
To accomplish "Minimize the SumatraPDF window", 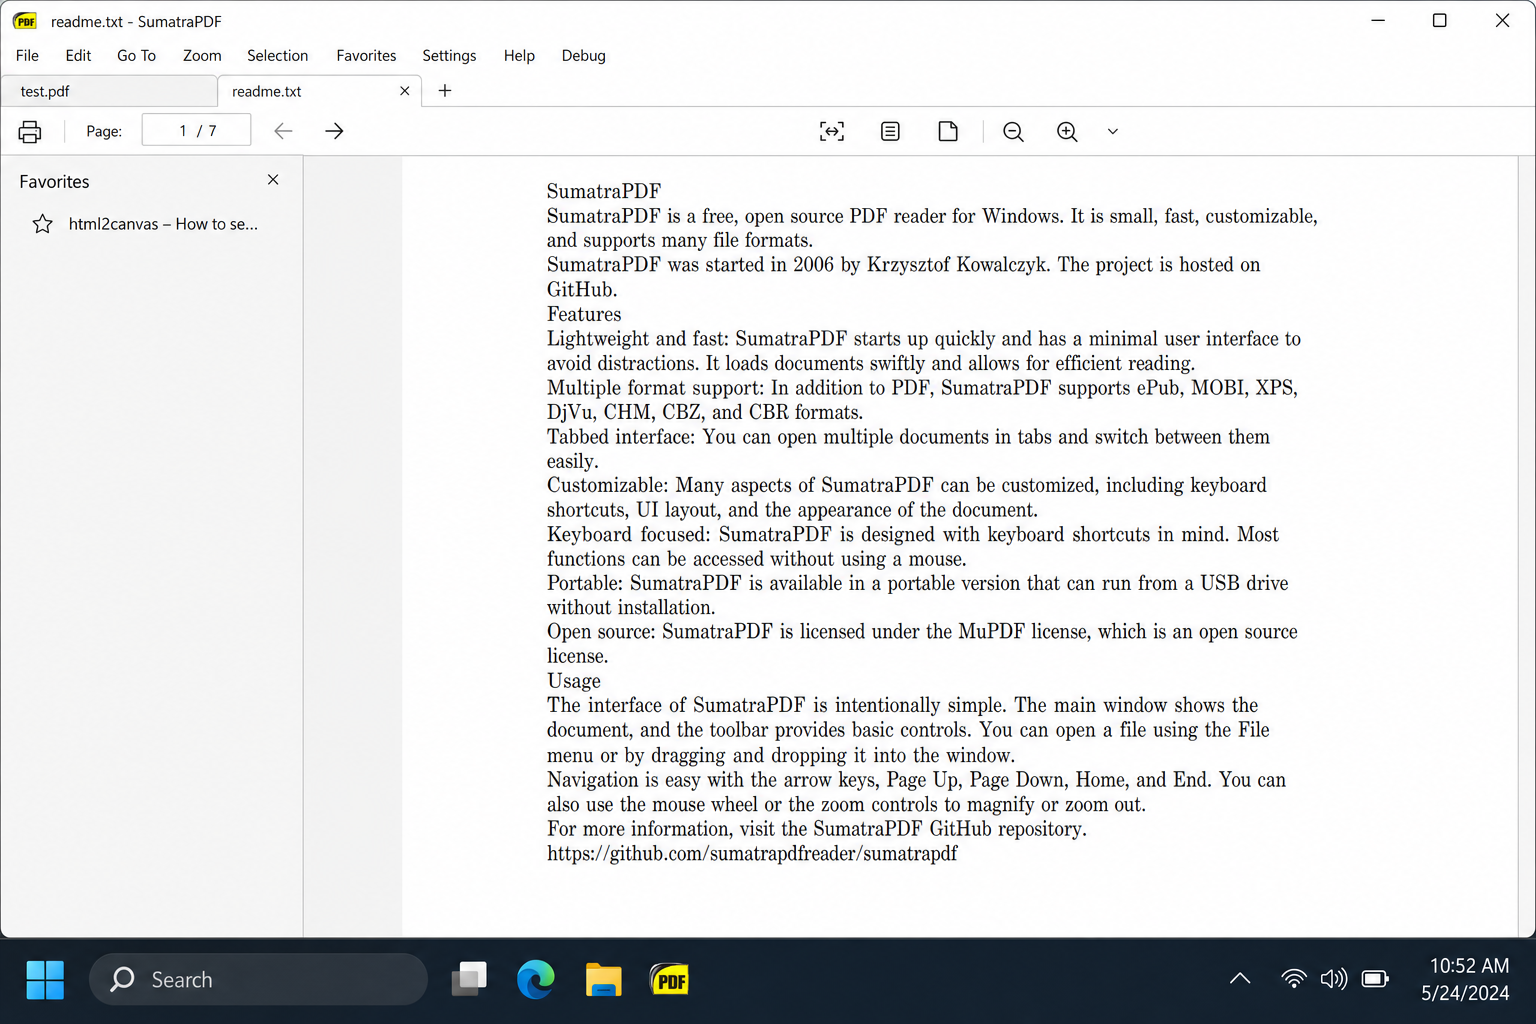I will point(1378,21).
